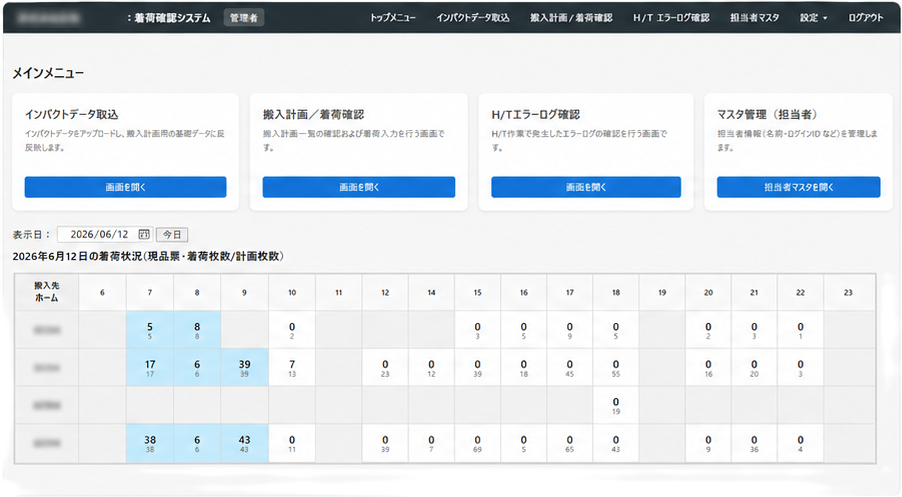Click hour 14 cell showing 0 of 12
Image resolution: width=902 pixels, height=497 pixels.
(431, 367)
